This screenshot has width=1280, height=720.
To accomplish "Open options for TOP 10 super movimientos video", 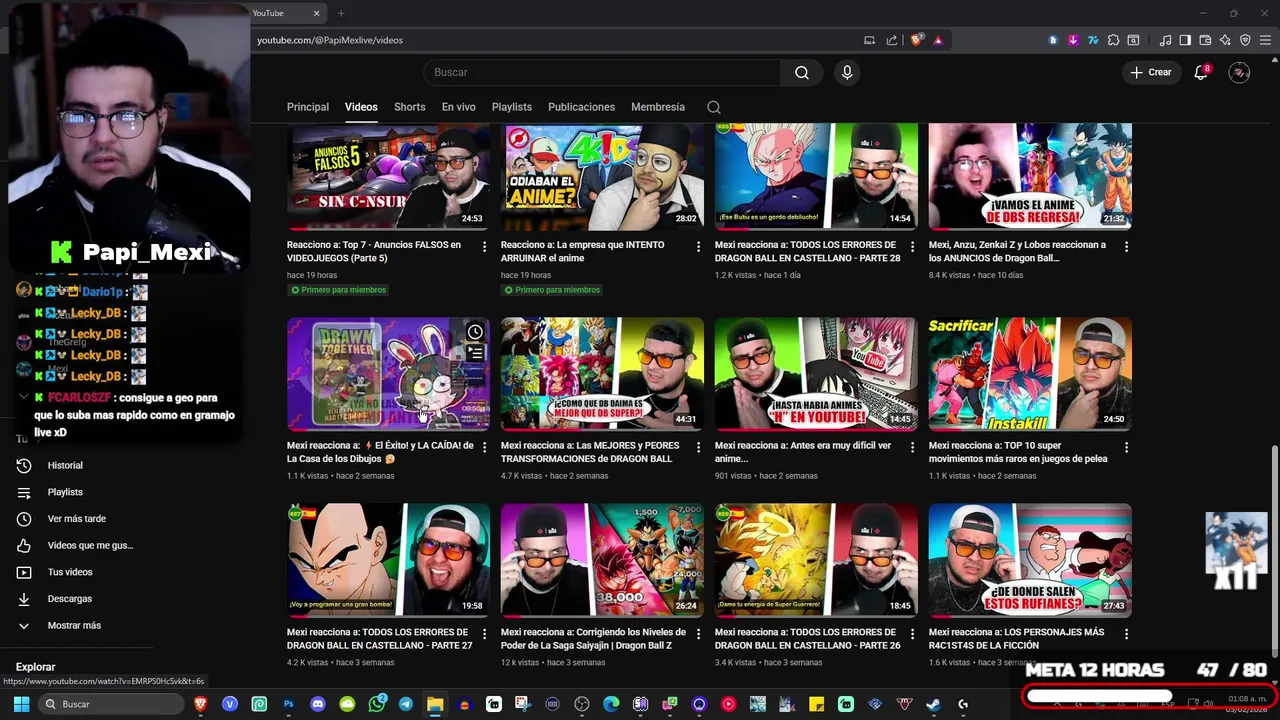I will pyautogui.click(x=1127, y=447).
